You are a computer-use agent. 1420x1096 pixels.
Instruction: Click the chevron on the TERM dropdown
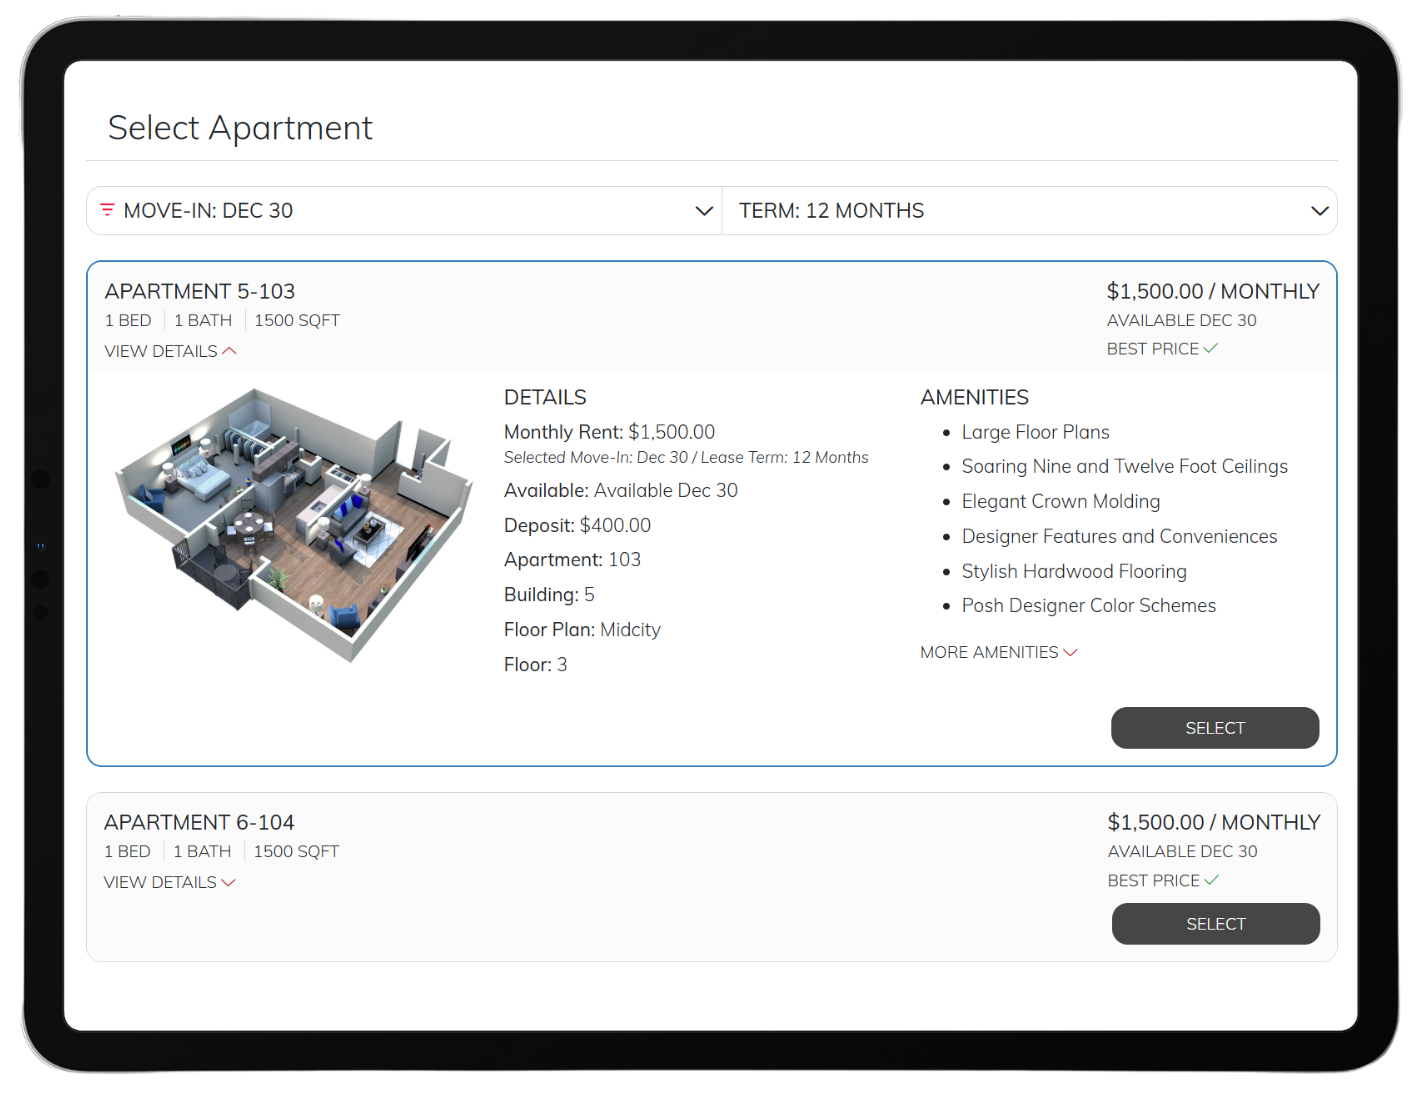(1318, 210)
